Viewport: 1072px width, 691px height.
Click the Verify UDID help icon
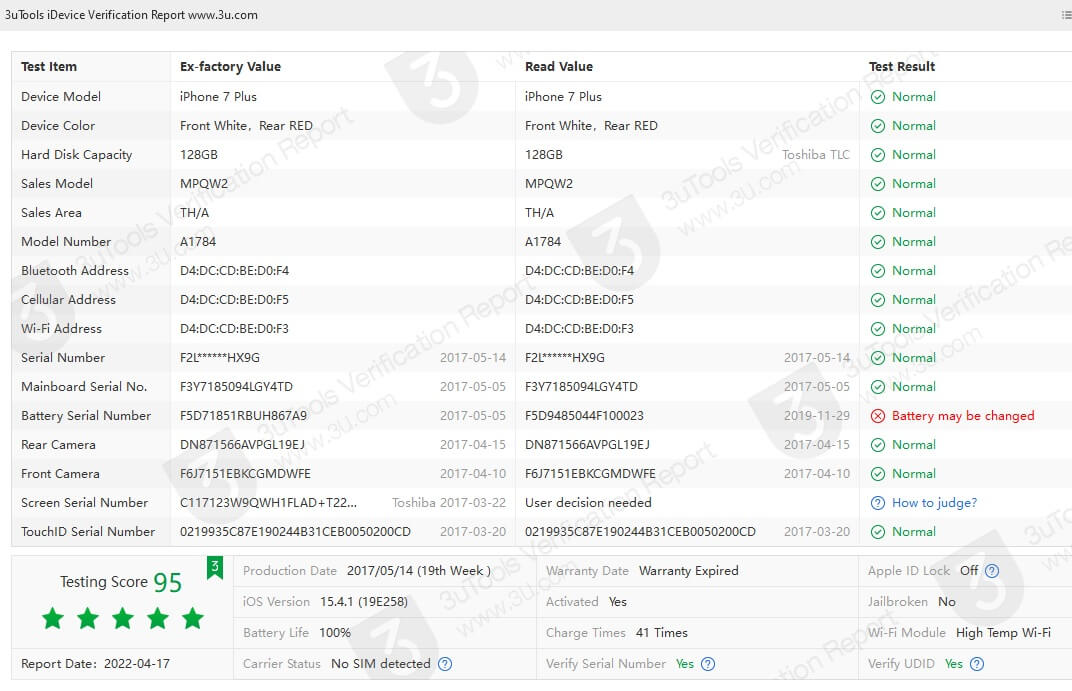[977, 664]
